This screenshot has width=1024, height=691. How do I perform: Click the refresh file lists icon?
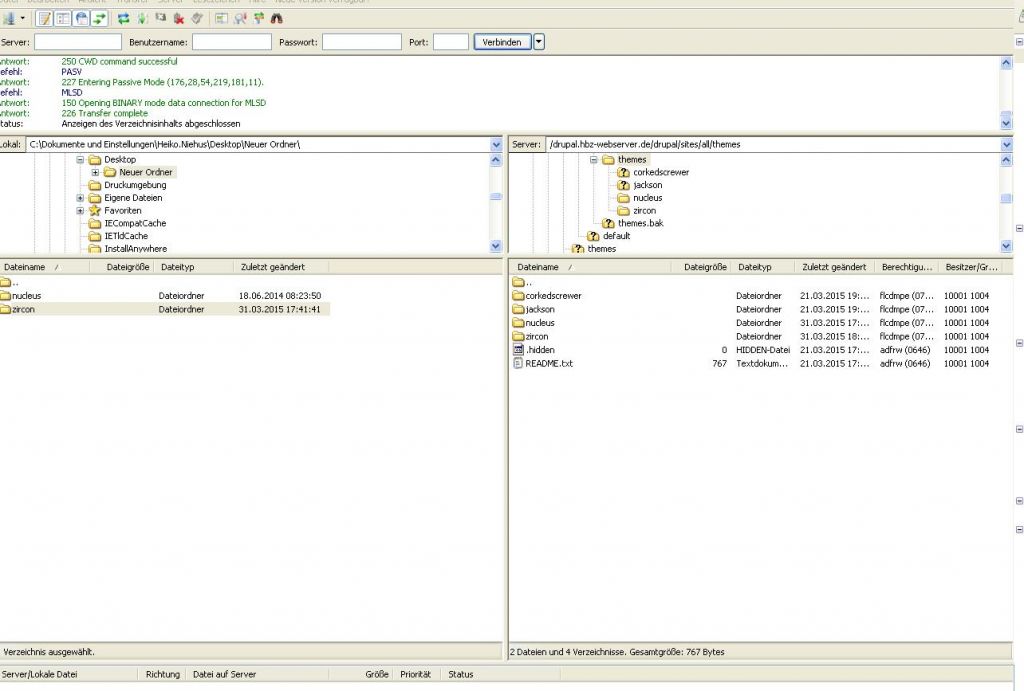pyautogui.click(x=123, y=18)
